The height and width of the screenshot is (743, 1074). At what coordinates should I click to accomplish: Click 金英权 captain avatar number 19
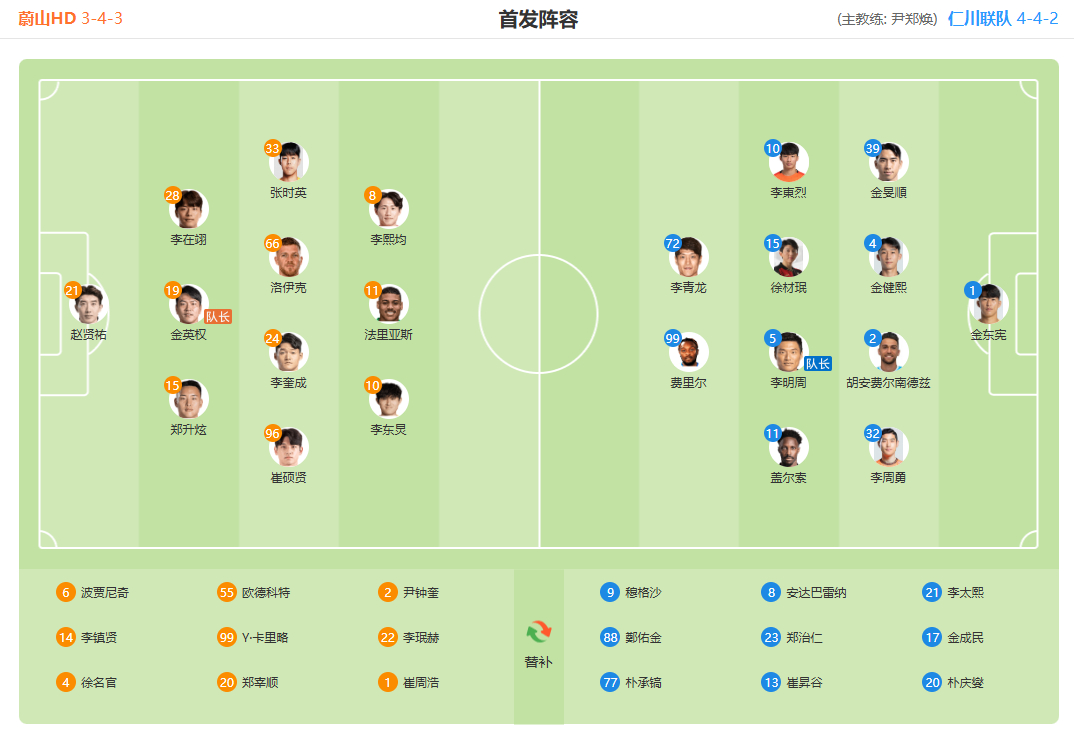(x=188, y=304)
